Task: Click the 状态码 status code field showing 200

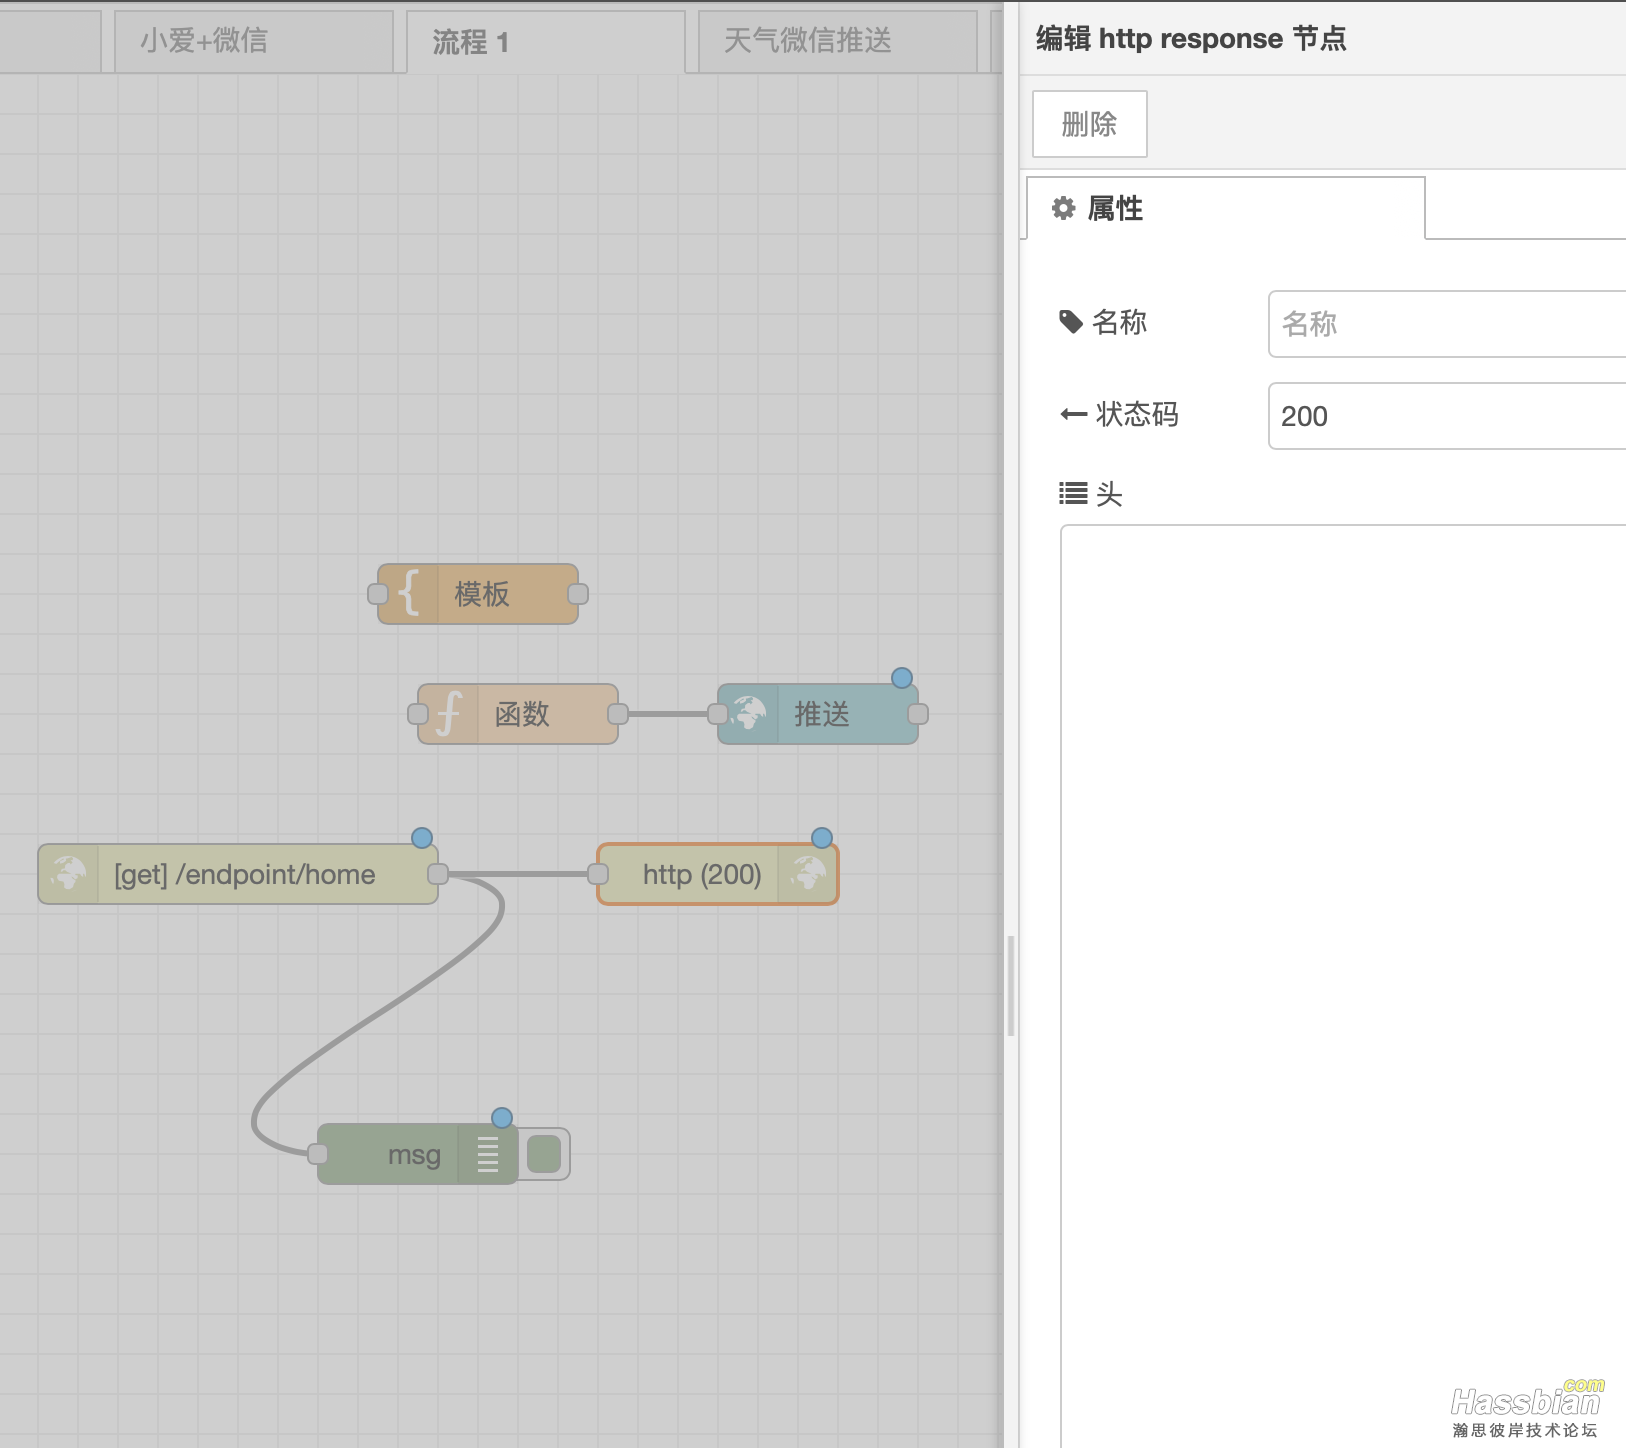Action: pos(1447,416)
